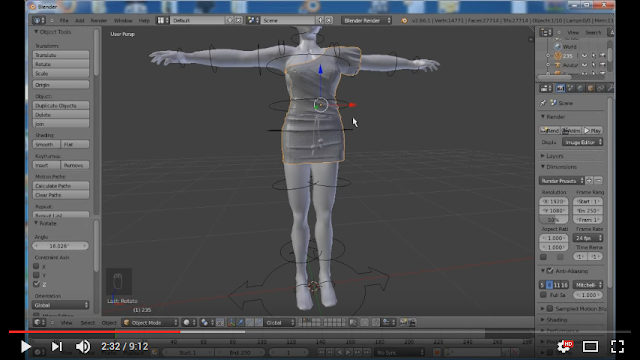Open the Render menu
Viewport: 640px width, 360px height.
[x=98, y=20]
